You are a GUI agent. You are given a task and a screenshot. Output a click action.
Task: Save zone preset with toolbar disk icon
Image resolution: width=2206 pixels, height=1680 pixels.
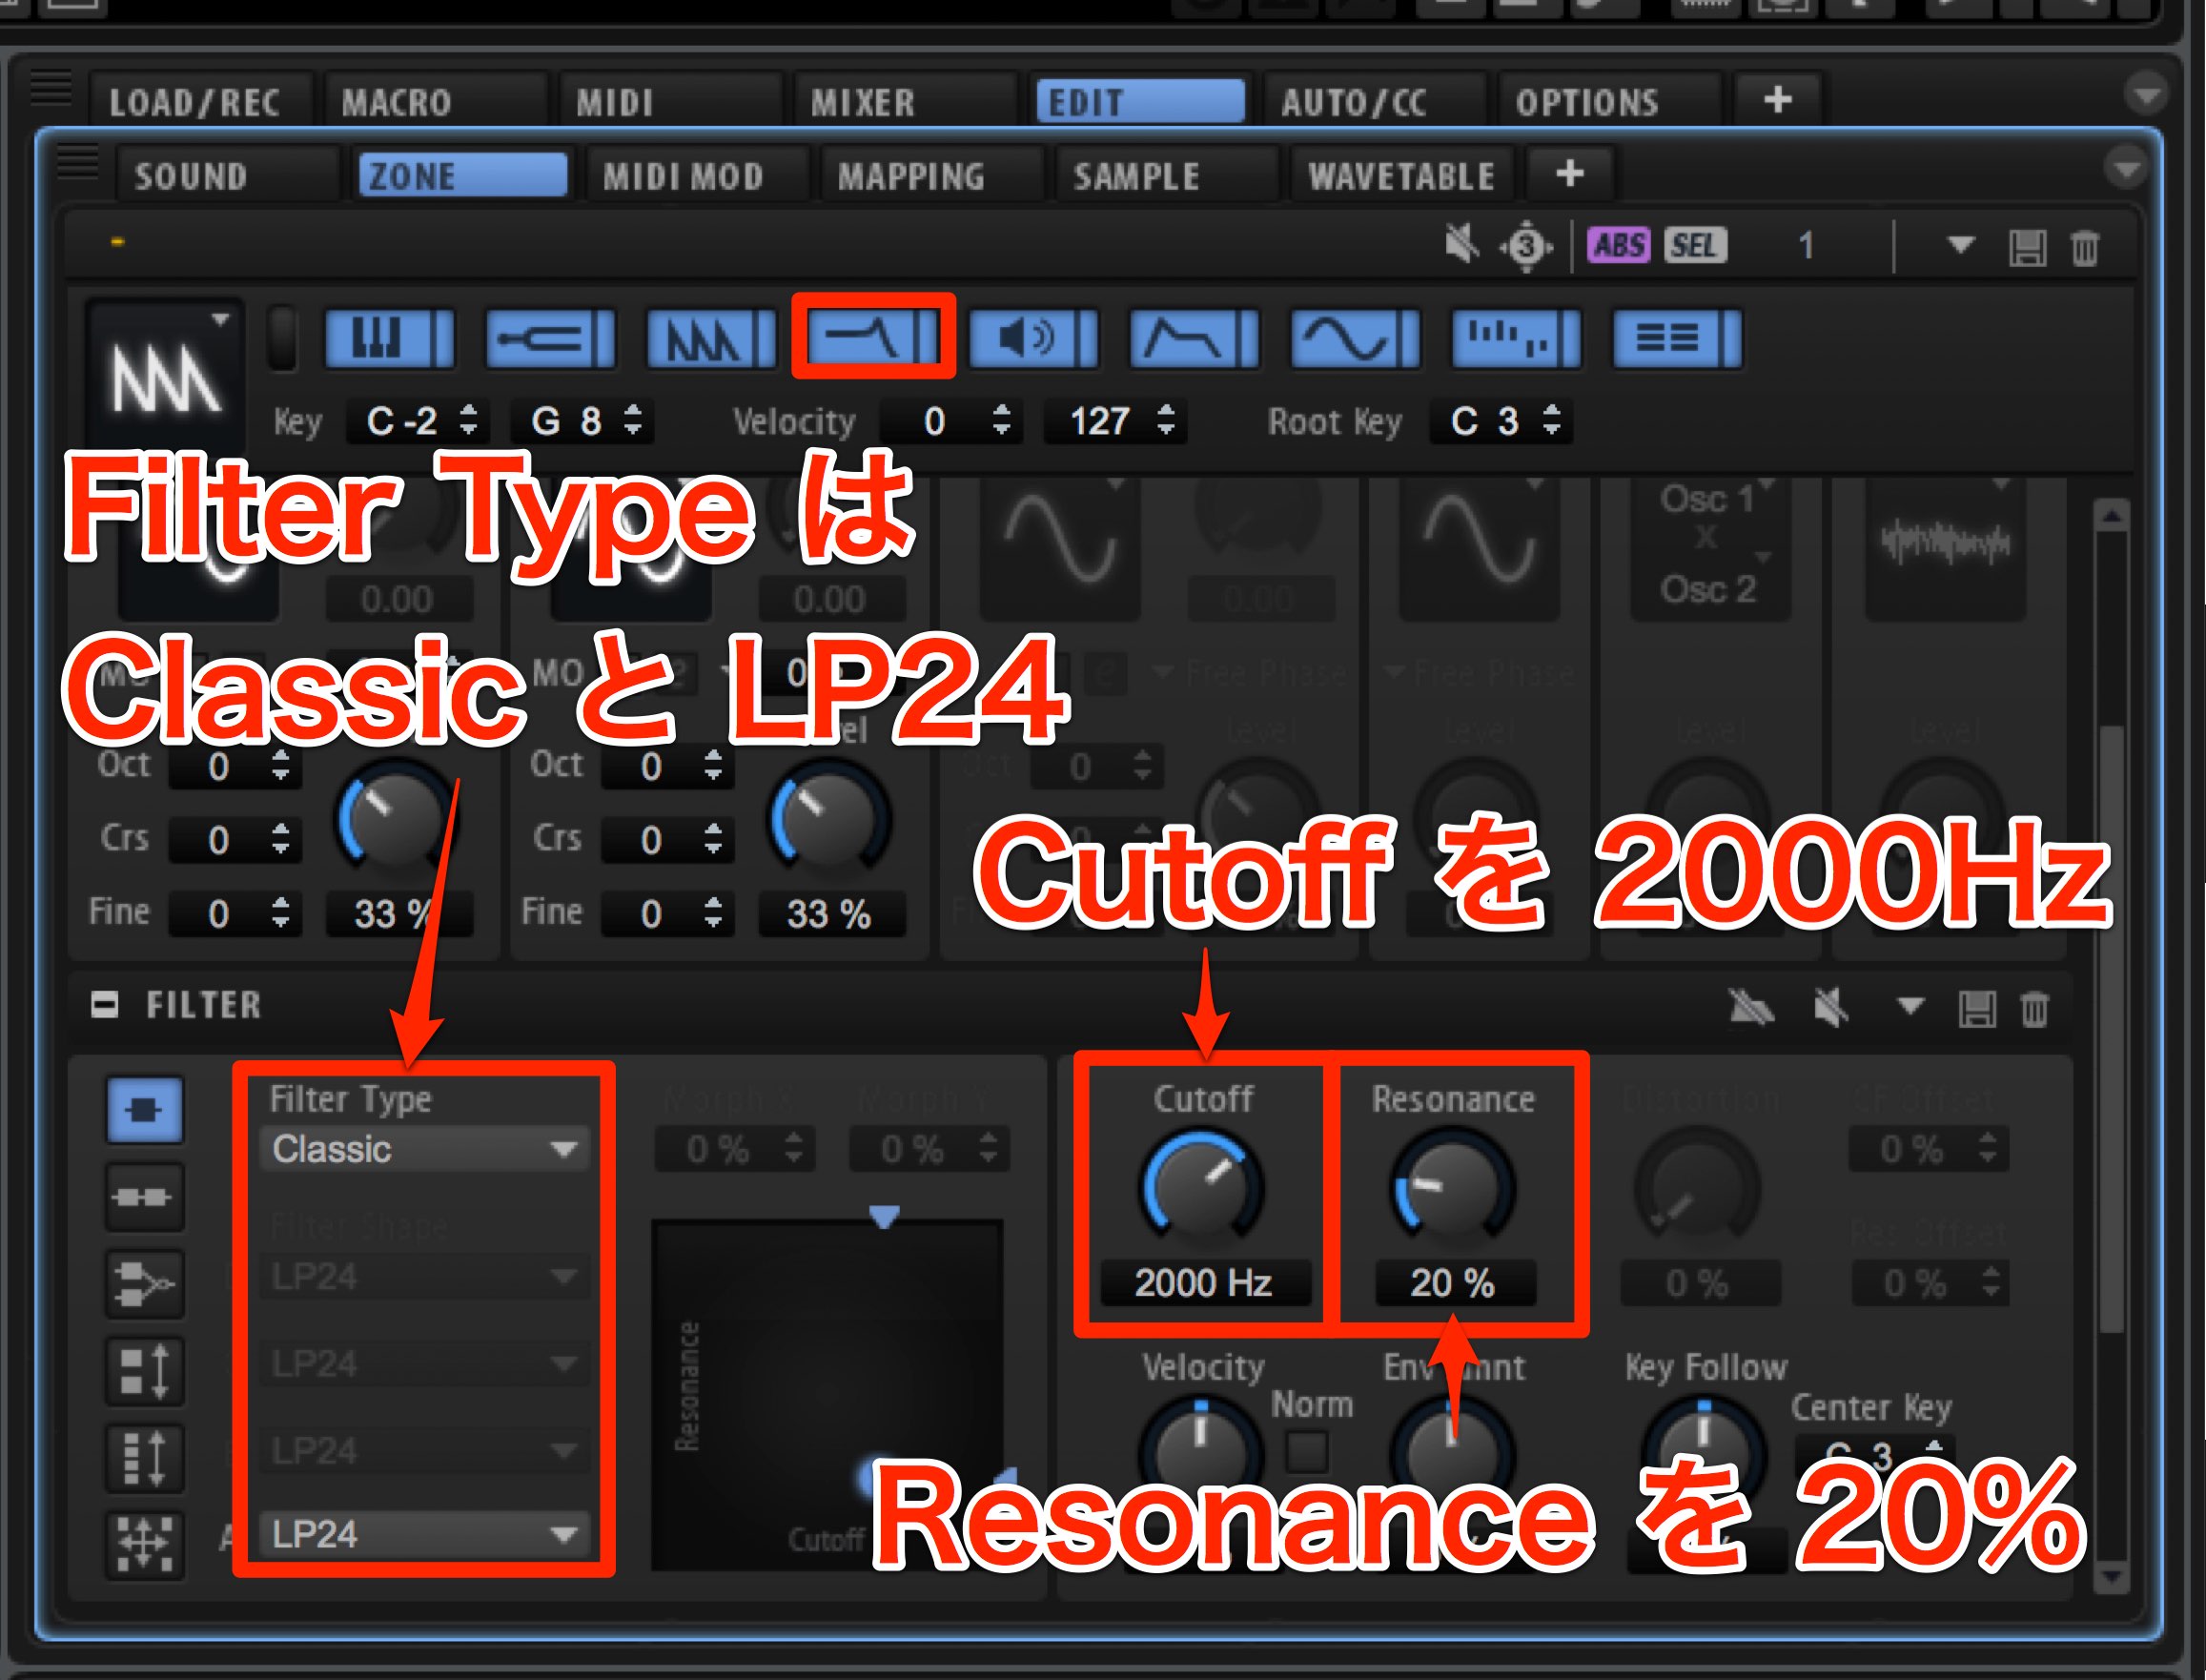[2027, 247]
